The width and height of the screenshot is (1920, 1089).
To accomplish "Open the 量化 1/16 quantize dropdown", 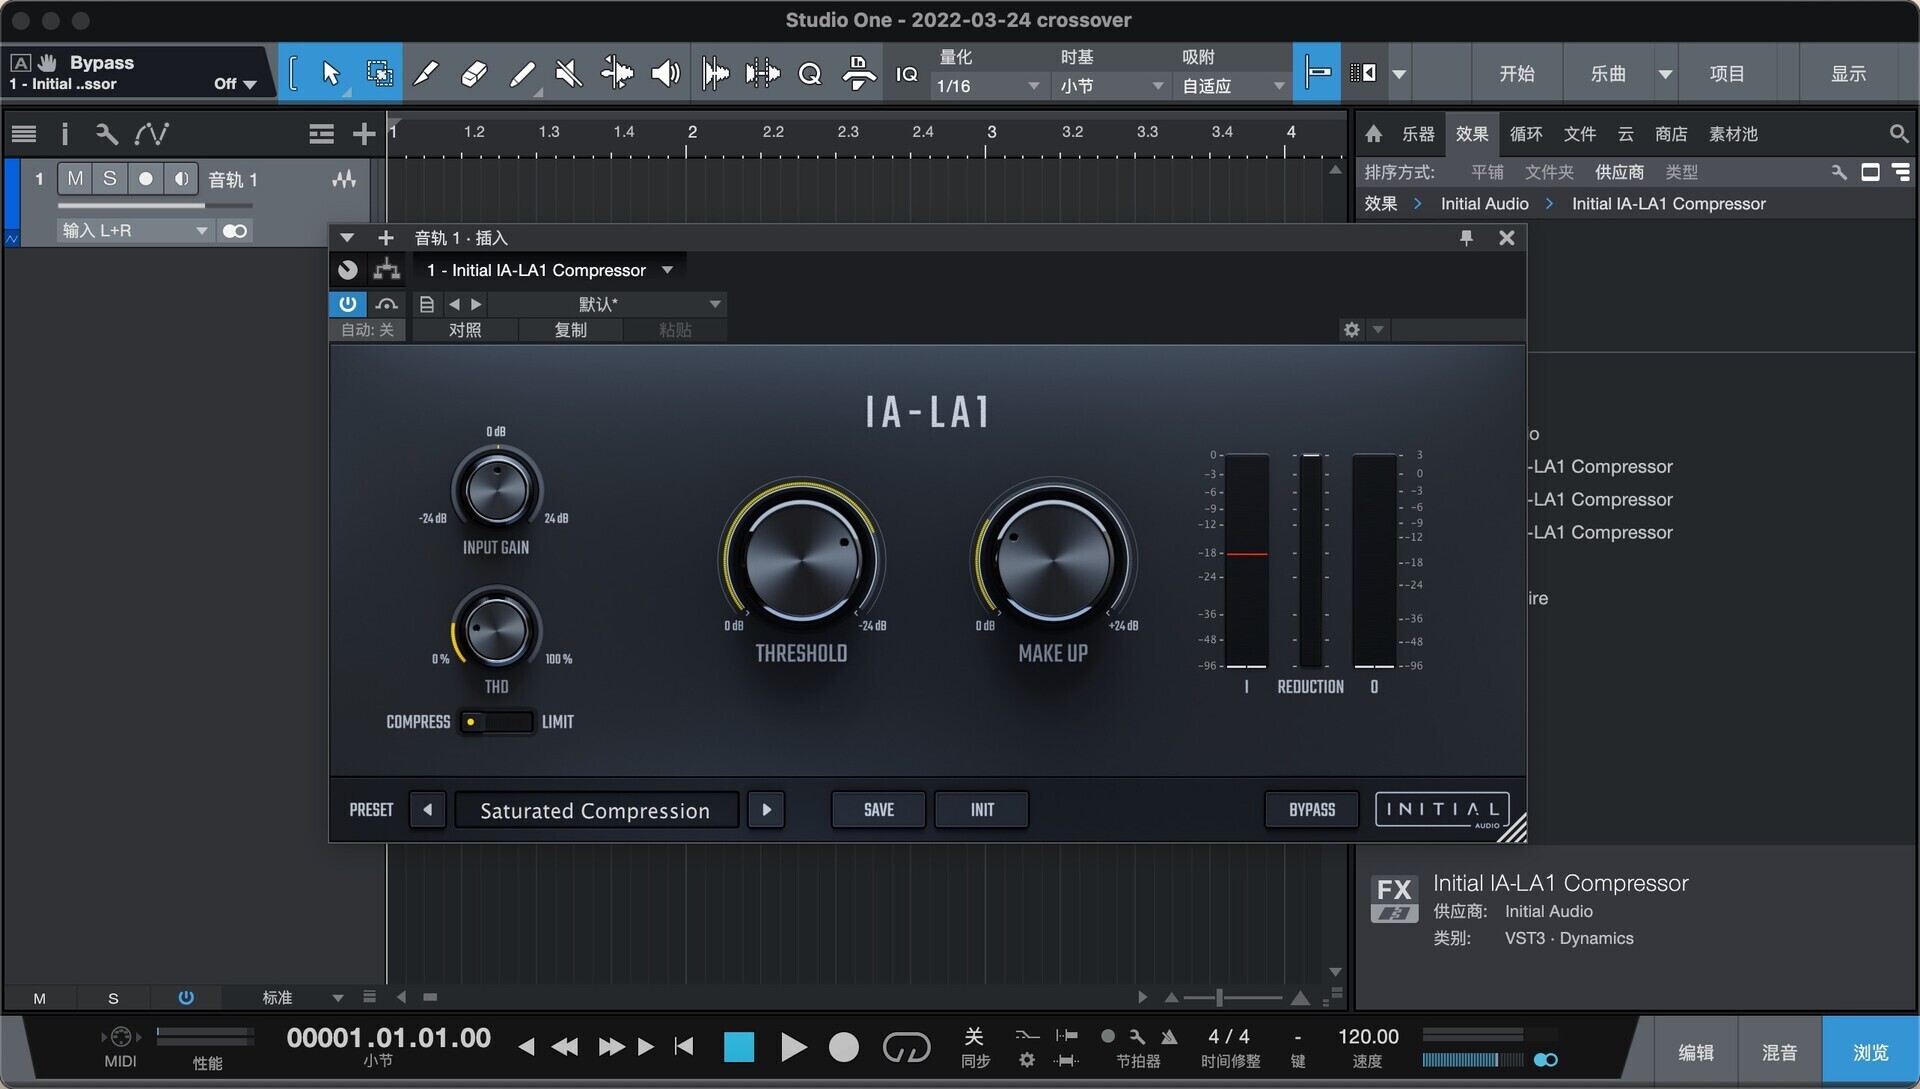I will click(988, 86).
